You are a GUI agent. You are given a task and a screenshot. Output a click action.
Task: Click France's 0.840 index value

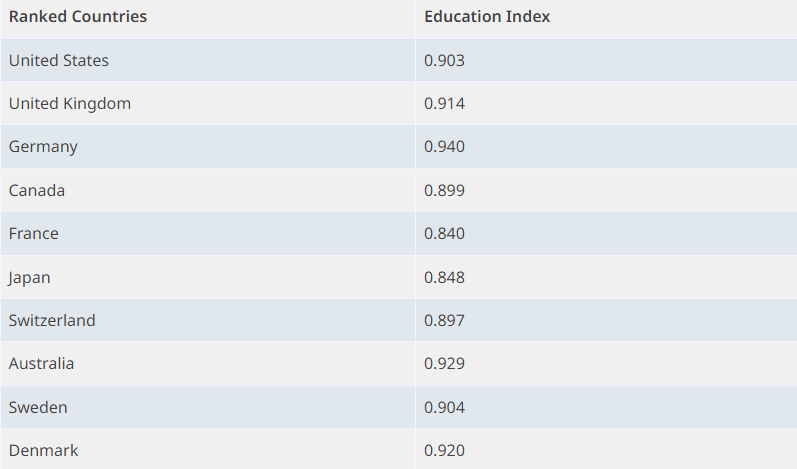[x=444, y=234]
